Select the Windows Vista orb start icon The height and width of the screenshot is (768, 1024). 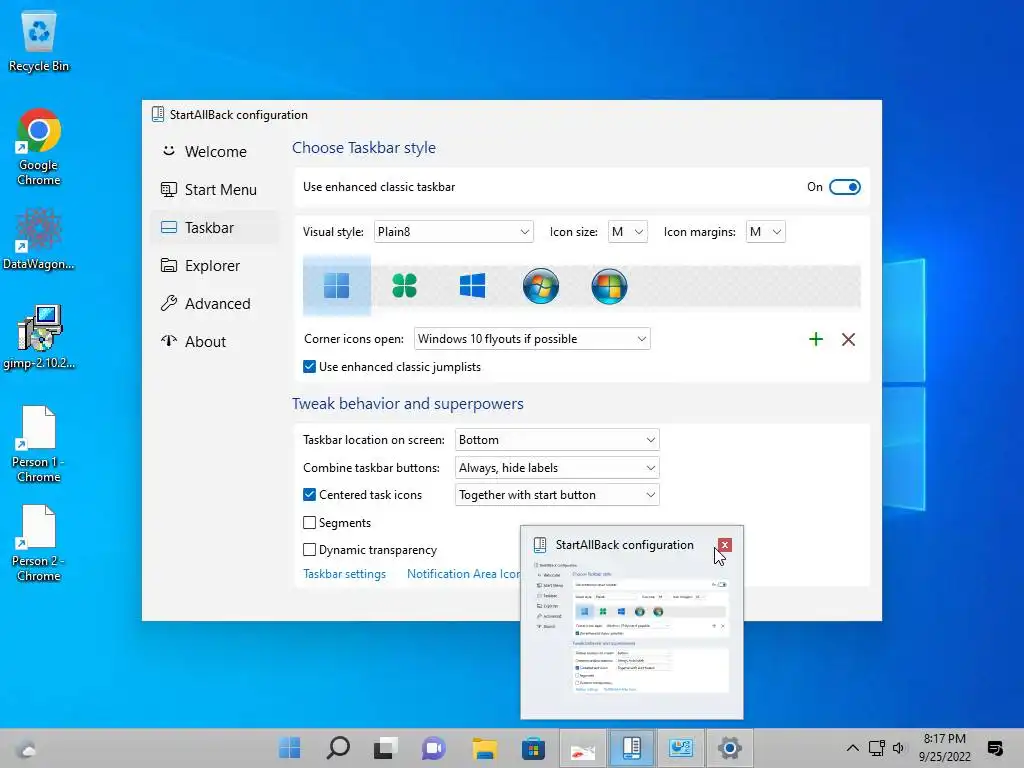tap(609, 285)
